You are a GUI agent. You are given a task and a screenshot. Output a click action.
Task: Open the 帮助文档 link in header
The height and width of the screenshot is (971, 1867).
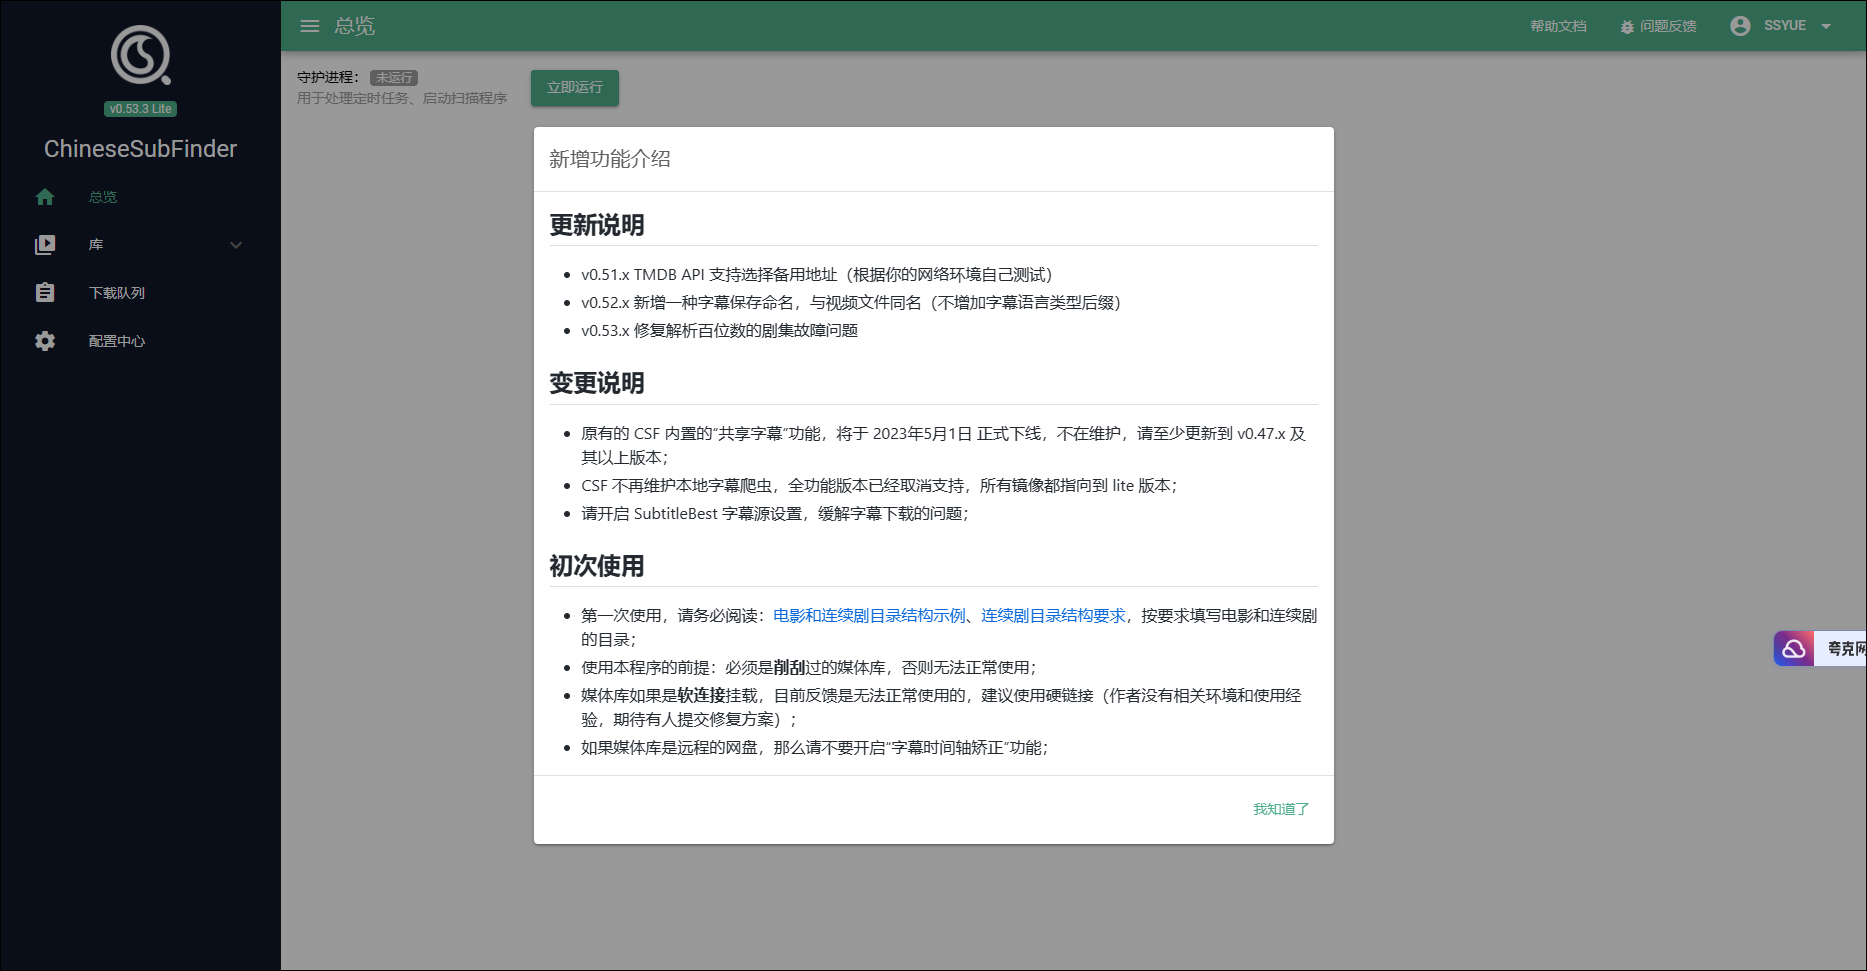tap(1558, 26)
